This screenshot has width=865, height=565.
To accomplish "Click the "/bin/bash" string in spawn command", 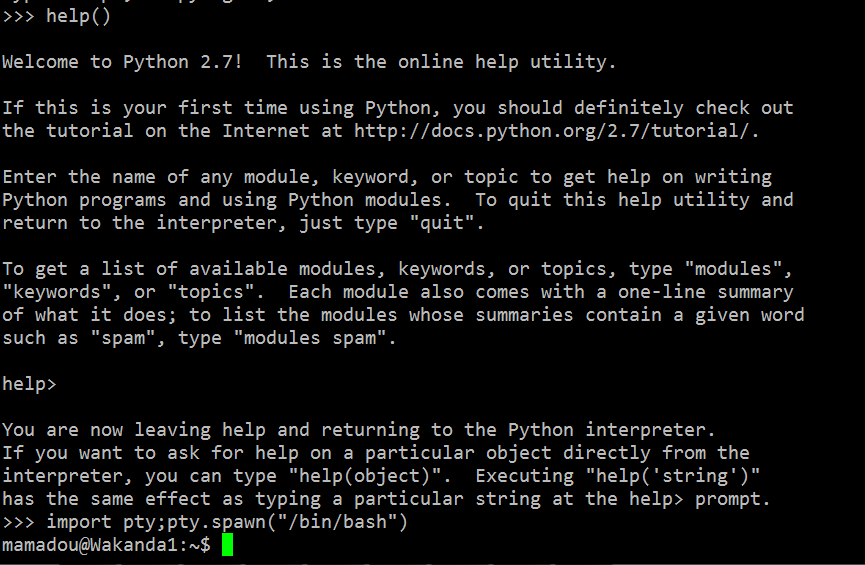I will (343, 522).
